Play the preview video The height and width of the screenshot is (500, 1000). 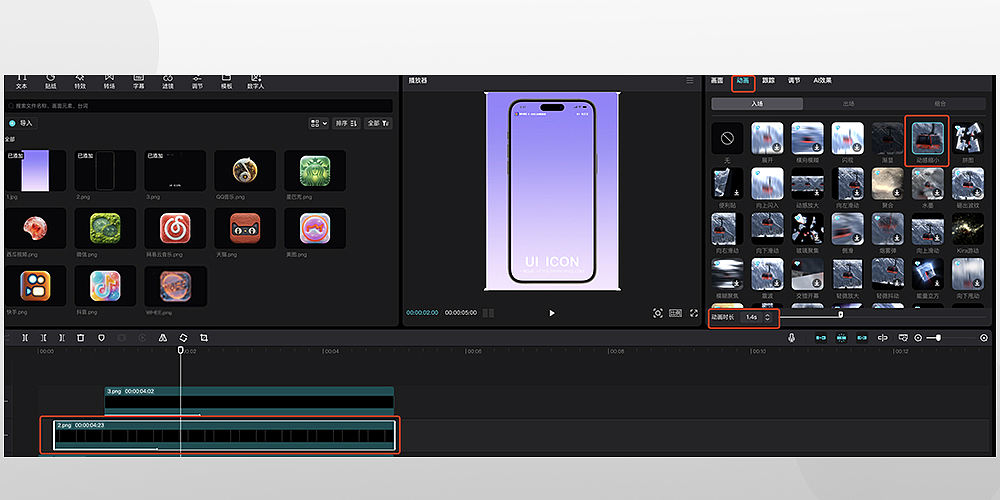[x=552, y=313]
